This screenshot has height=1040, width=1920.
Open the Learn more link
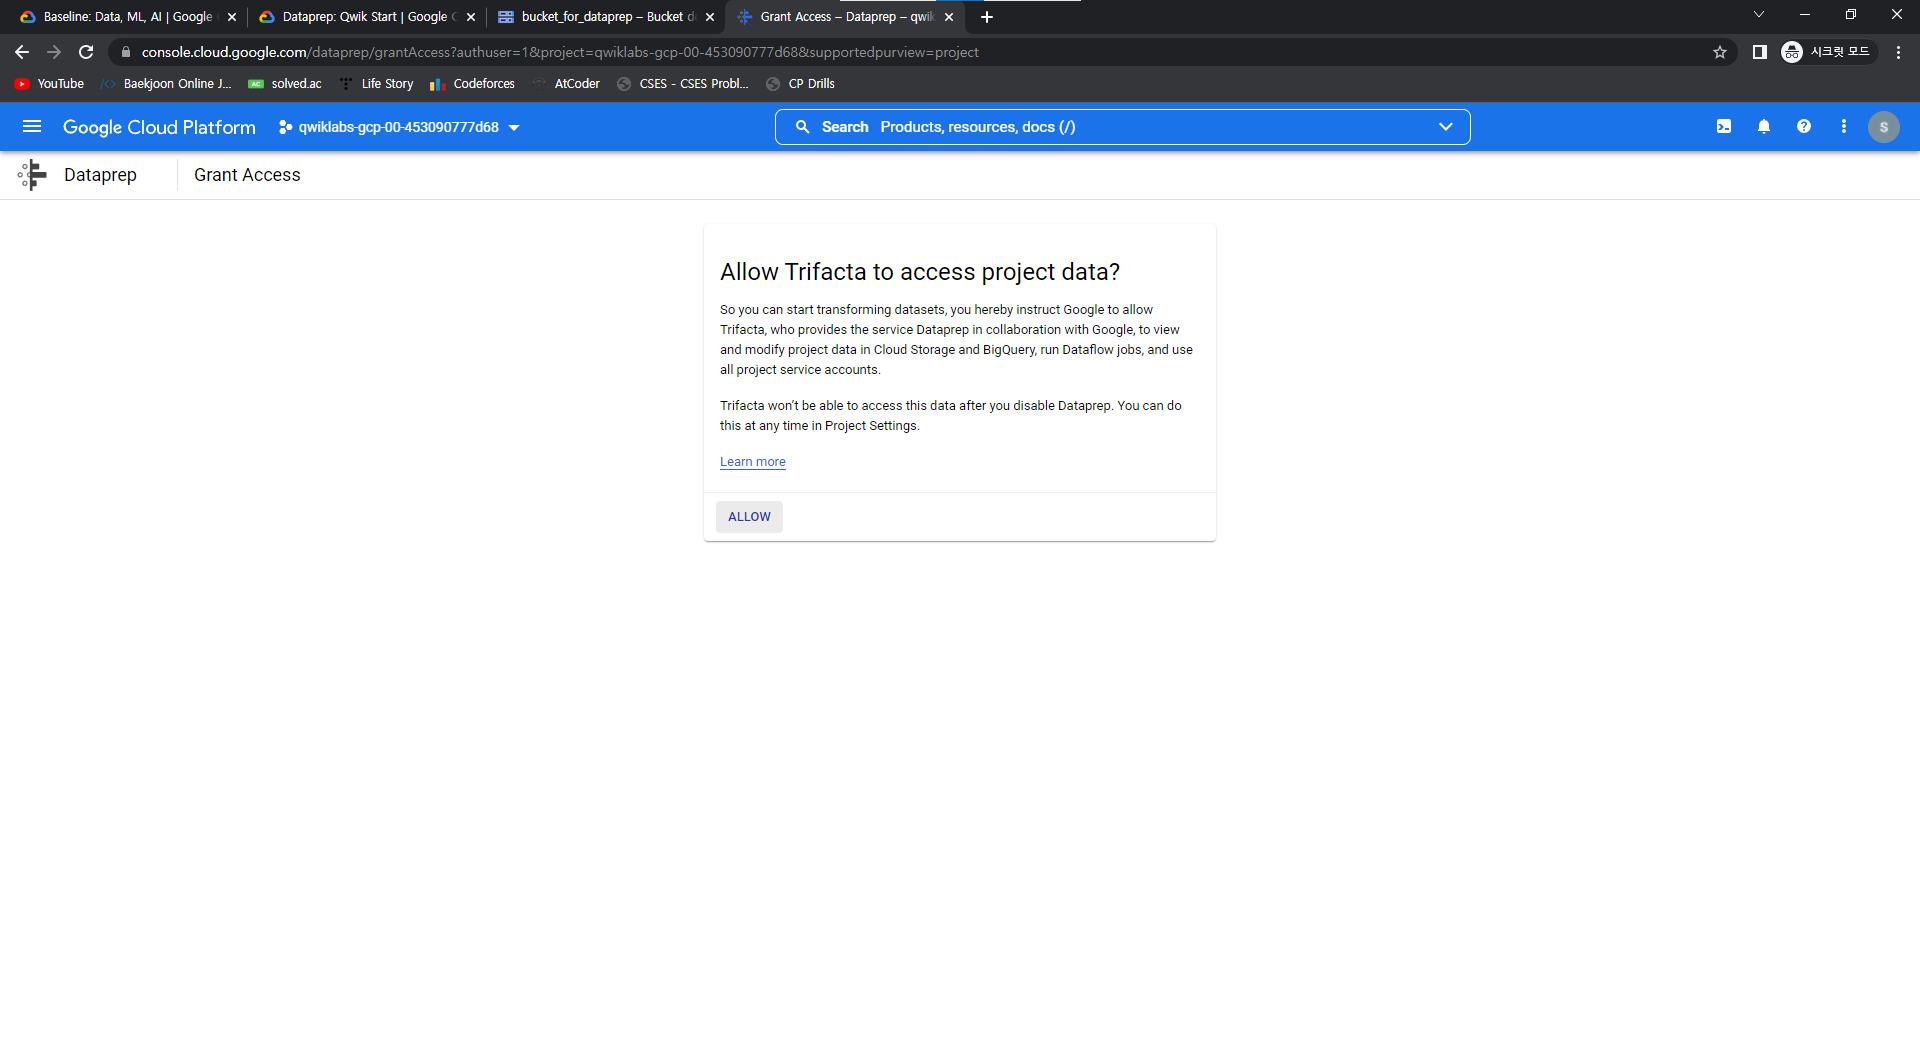pos(753,462)
